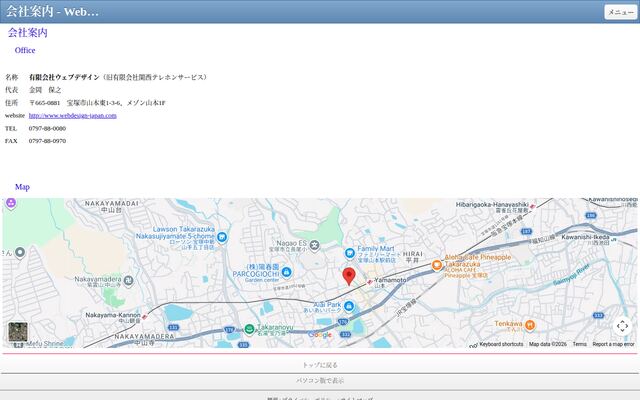Viewport: 640px width, 400px height.
Task: Click トップに戻る button
Action: [320, 365]
